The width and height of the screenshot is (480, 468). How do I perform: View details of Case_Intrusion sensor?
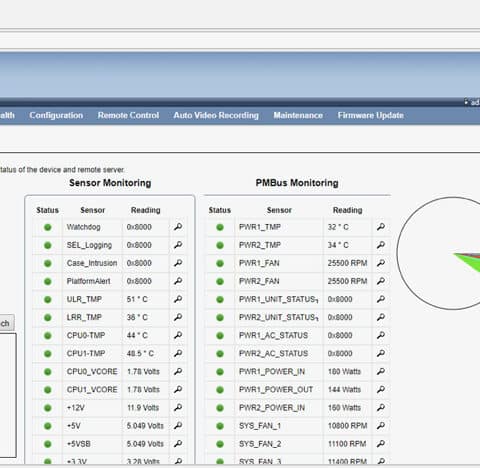(178, 263)
